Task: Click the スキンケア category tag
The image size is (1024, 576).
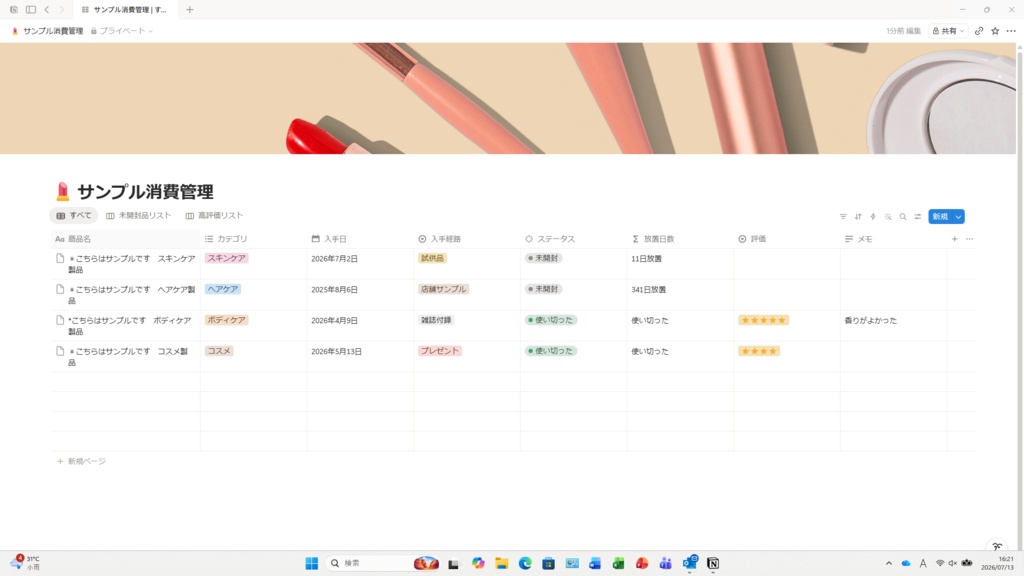Action: [x=227, y=258]
